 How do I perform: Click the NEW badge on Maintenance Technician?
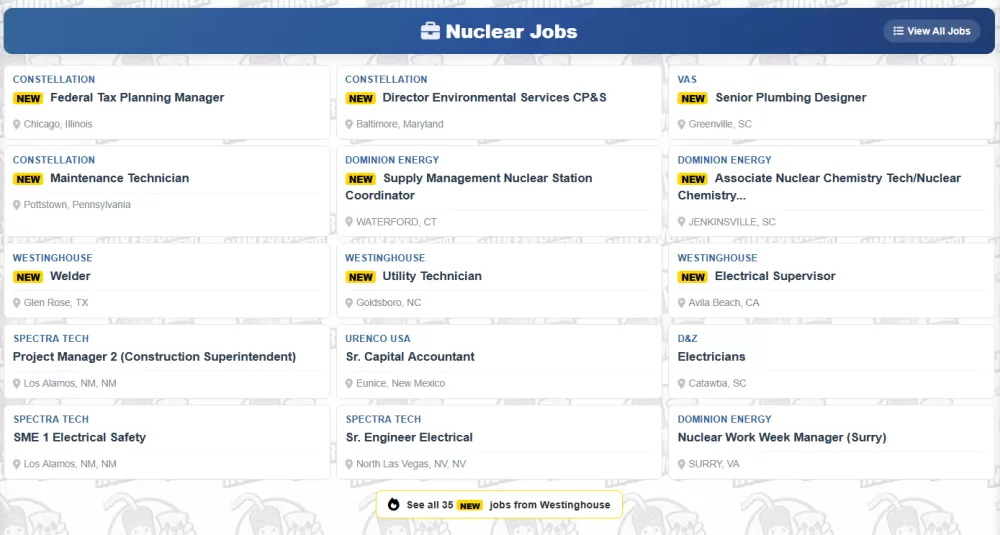(28, 179)
